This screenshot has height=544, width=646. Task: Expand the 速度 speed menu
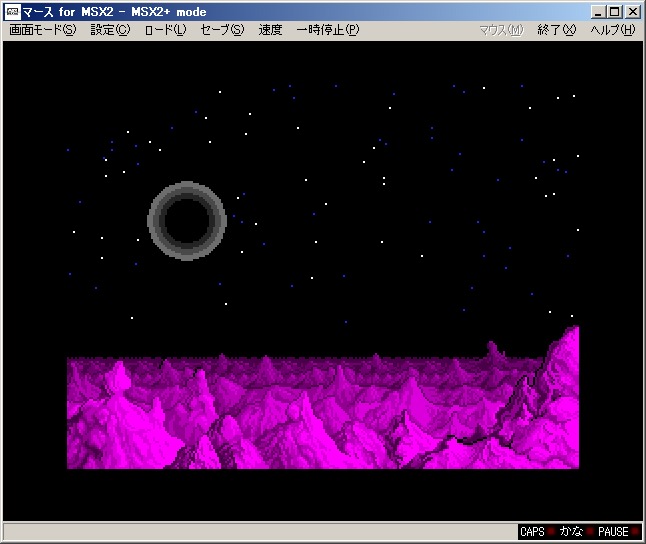point(270,30)
